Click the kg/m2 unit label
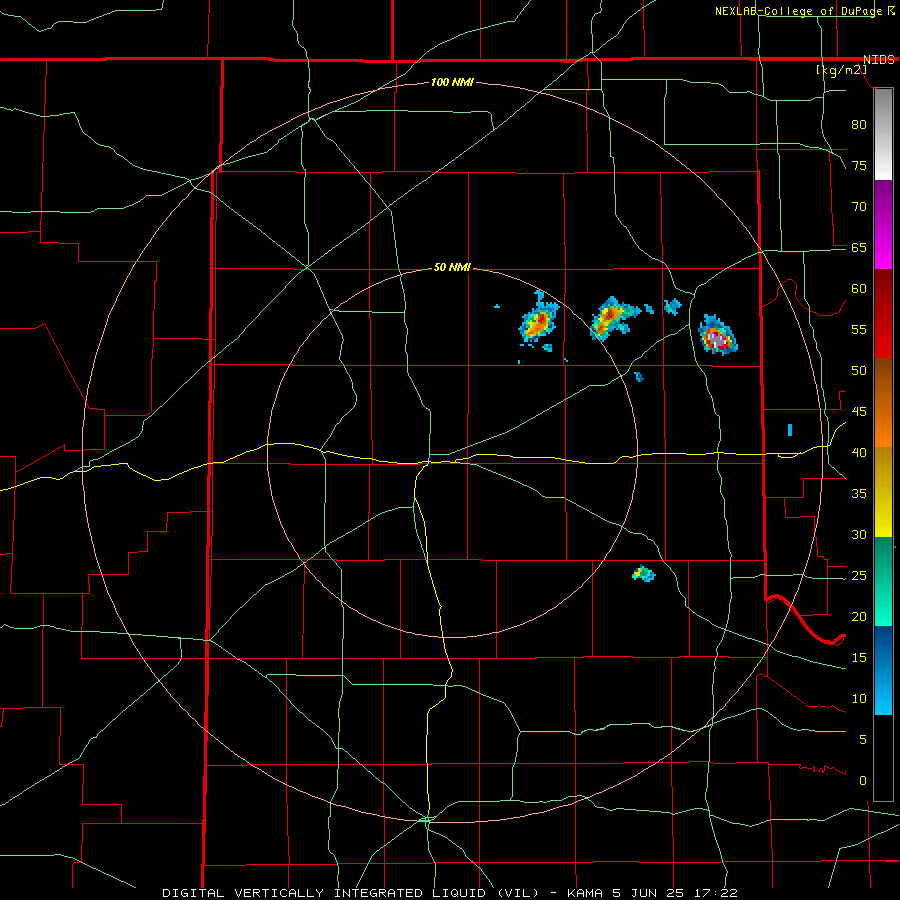The height and width of the screenshot is (900, 900). point(841,70)
